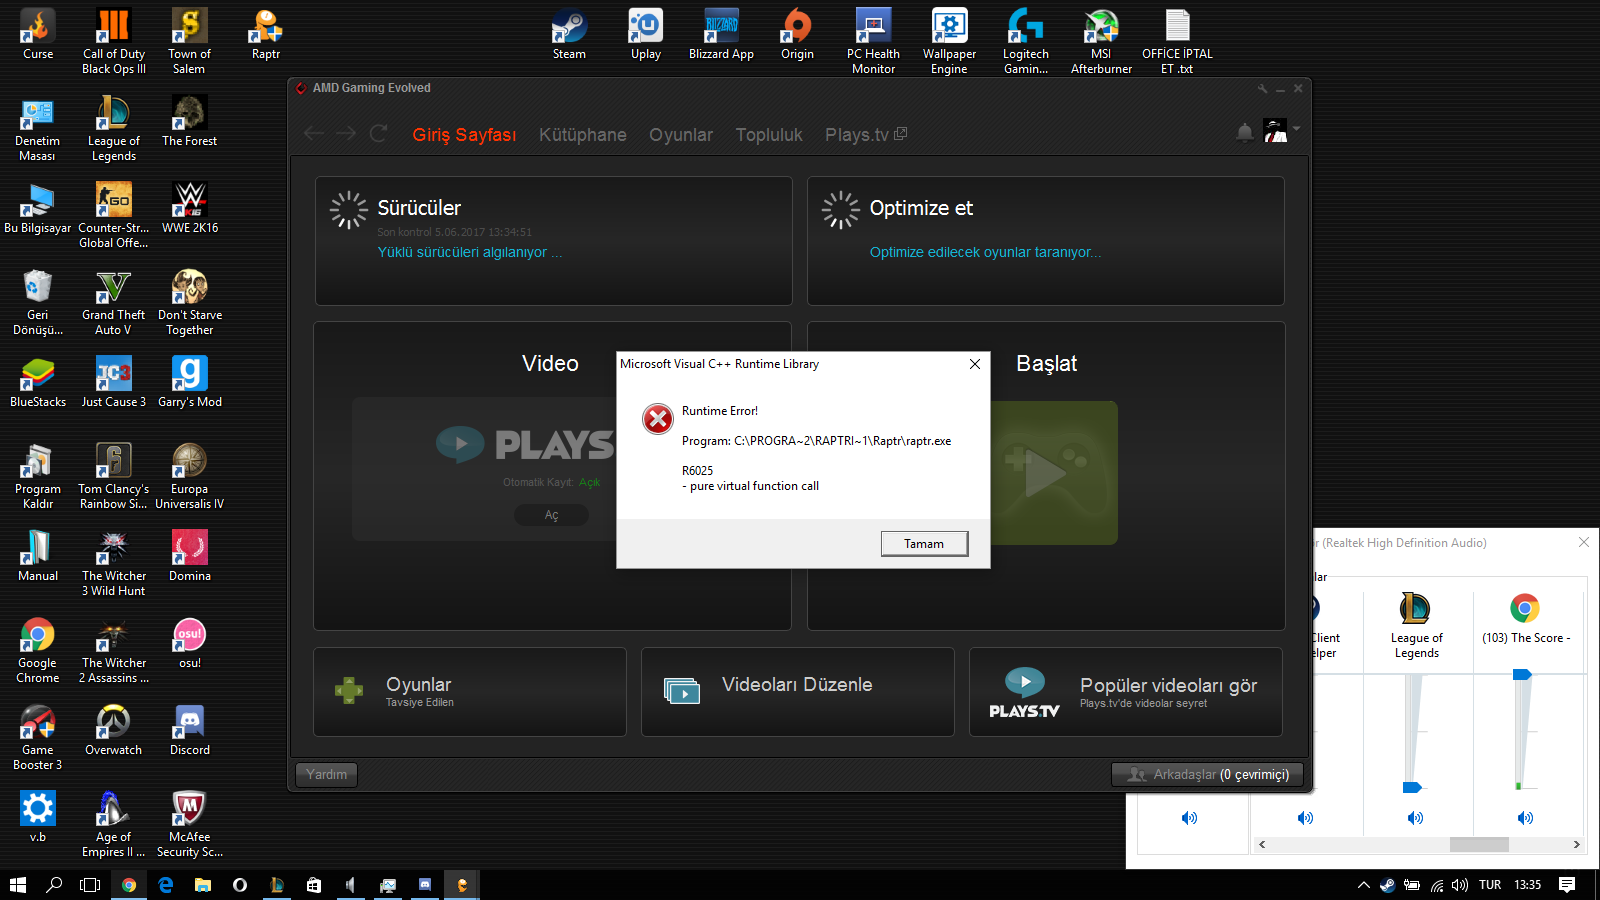Click Tamam in the Runtime Error dialog

point(924,544)
